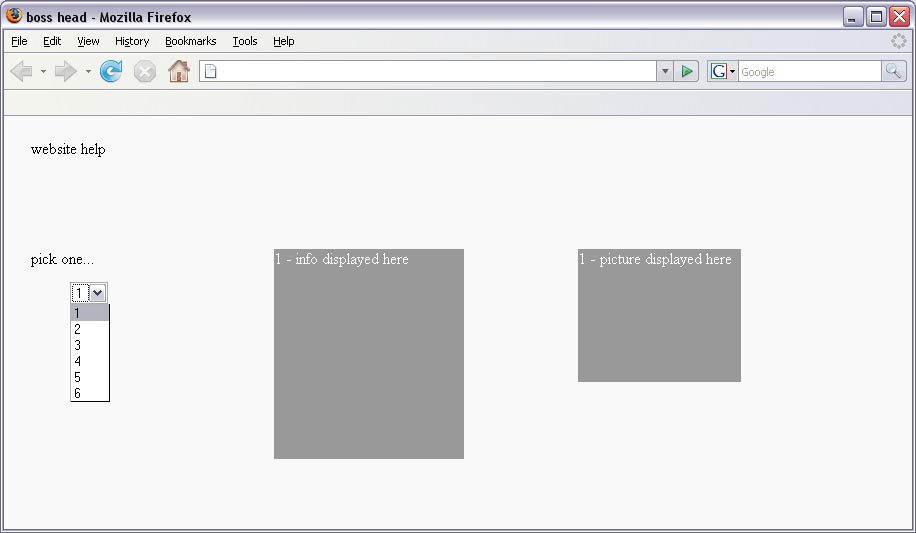Go forward with the Forward arrow
The image size is (916, 533).
tap(65, 71)
